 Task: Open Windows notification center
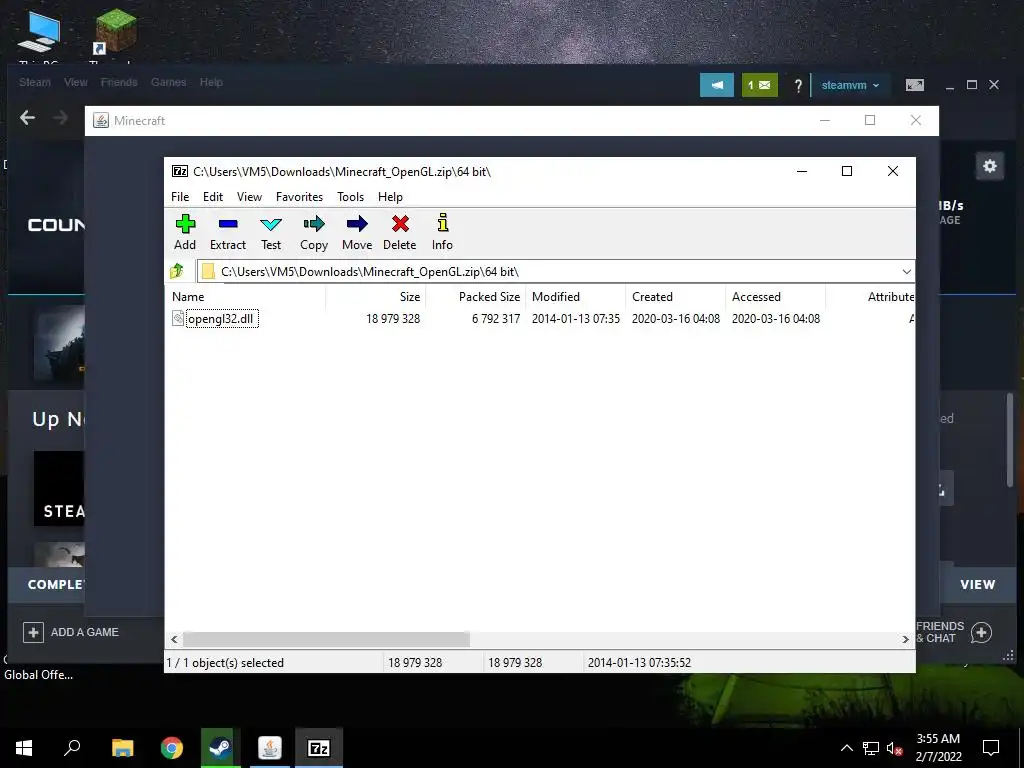(991, 748)
